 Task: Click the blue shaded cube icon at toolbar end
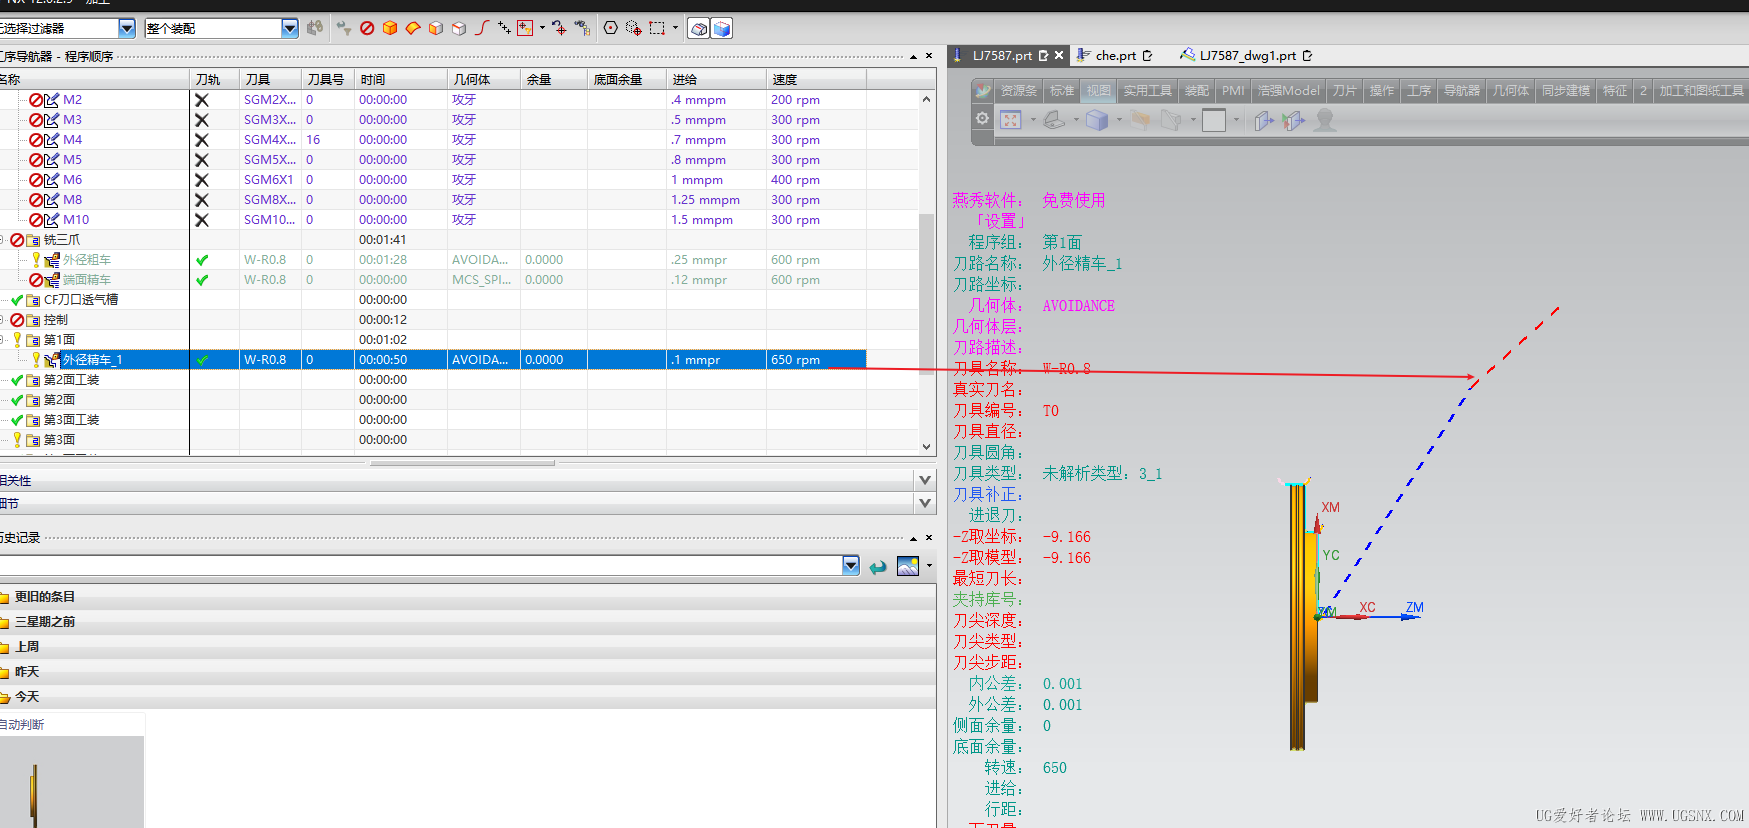tap(722, 28)
